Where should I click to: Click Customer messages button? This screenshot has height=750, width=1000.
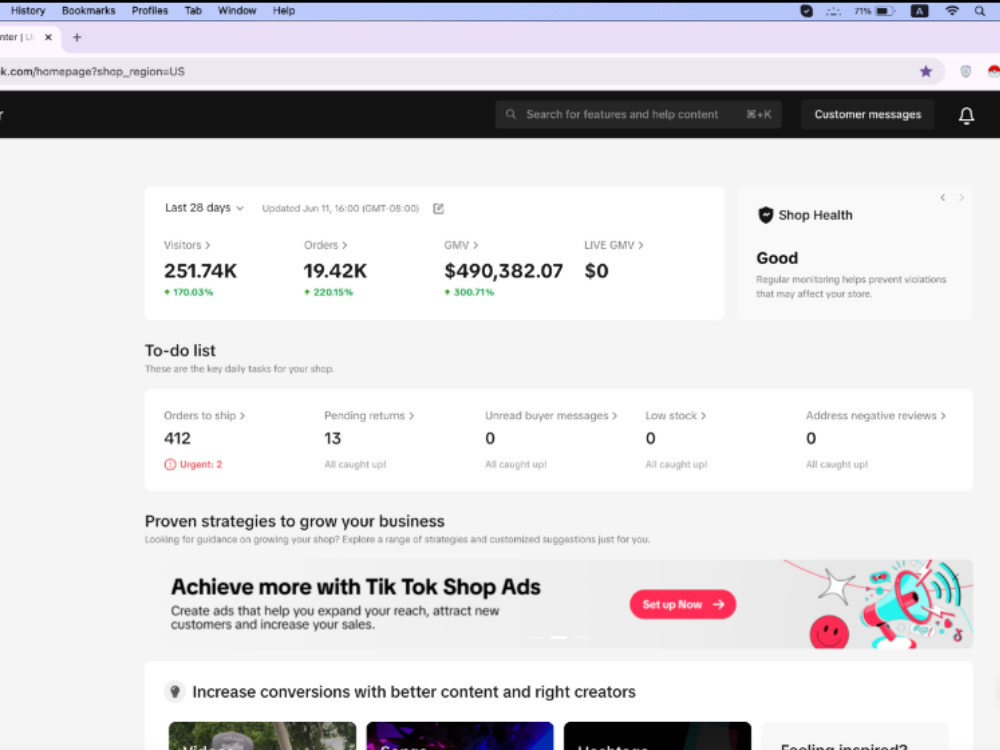(x=867, y=115)
